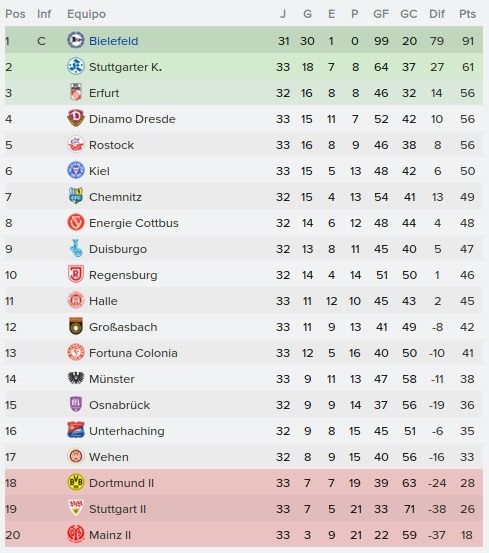Sort by the GF column header
Image resolution: width=489 pixels, height=553 pixels.
(x=381, y=14)
